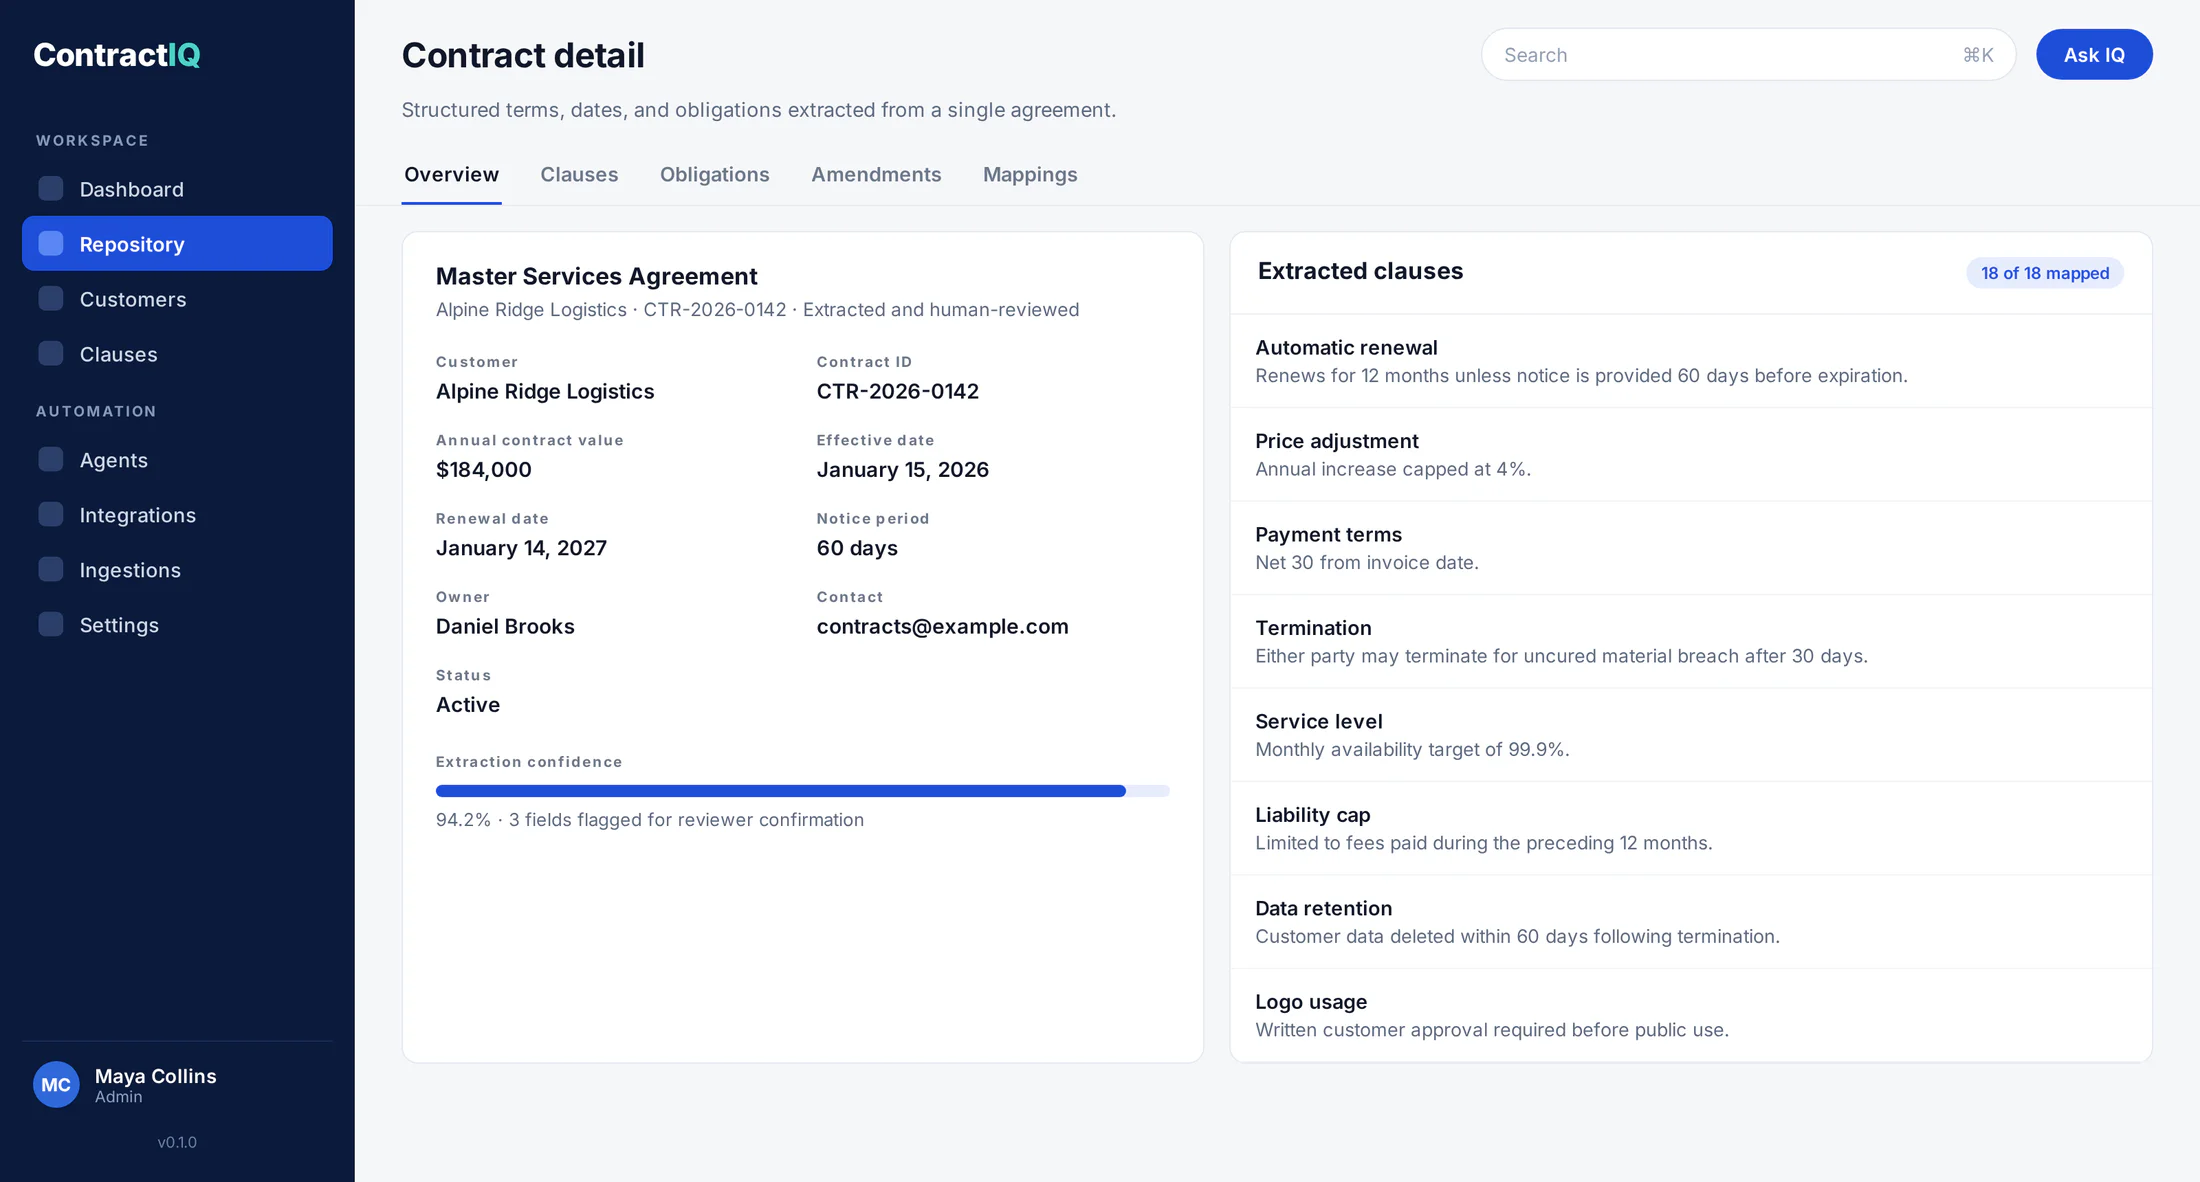Click the Master Services Agreement title
The height and width of the screenshot is (1182, 2200).
(596, 276)
